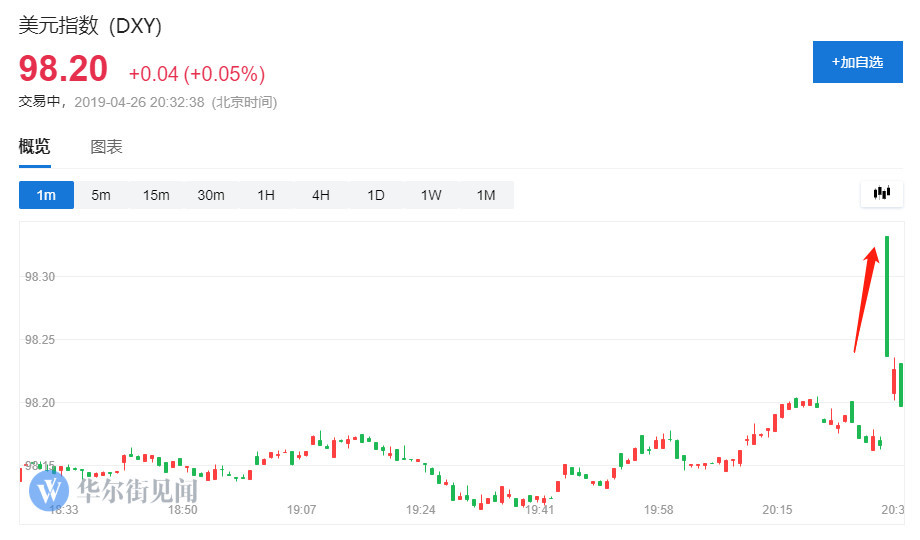The height and width of the screenshot is (540, 920).
Task: Click the +0.04 (+0.05%) change value
Action: coord(197,74)
